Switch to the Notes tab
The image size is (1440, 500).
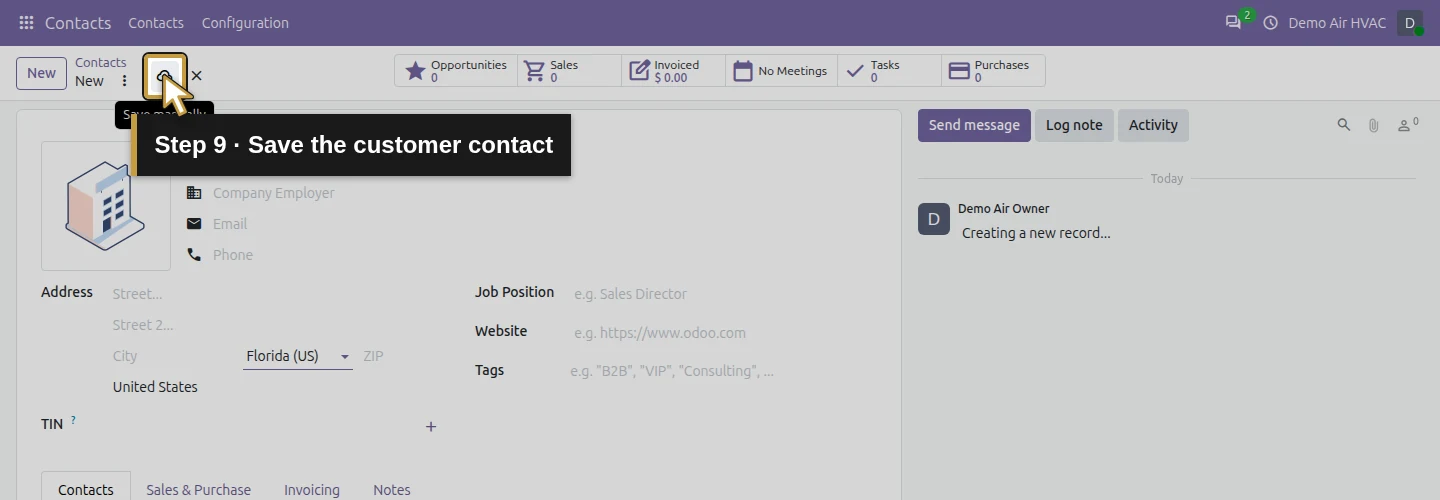(392, 489)
